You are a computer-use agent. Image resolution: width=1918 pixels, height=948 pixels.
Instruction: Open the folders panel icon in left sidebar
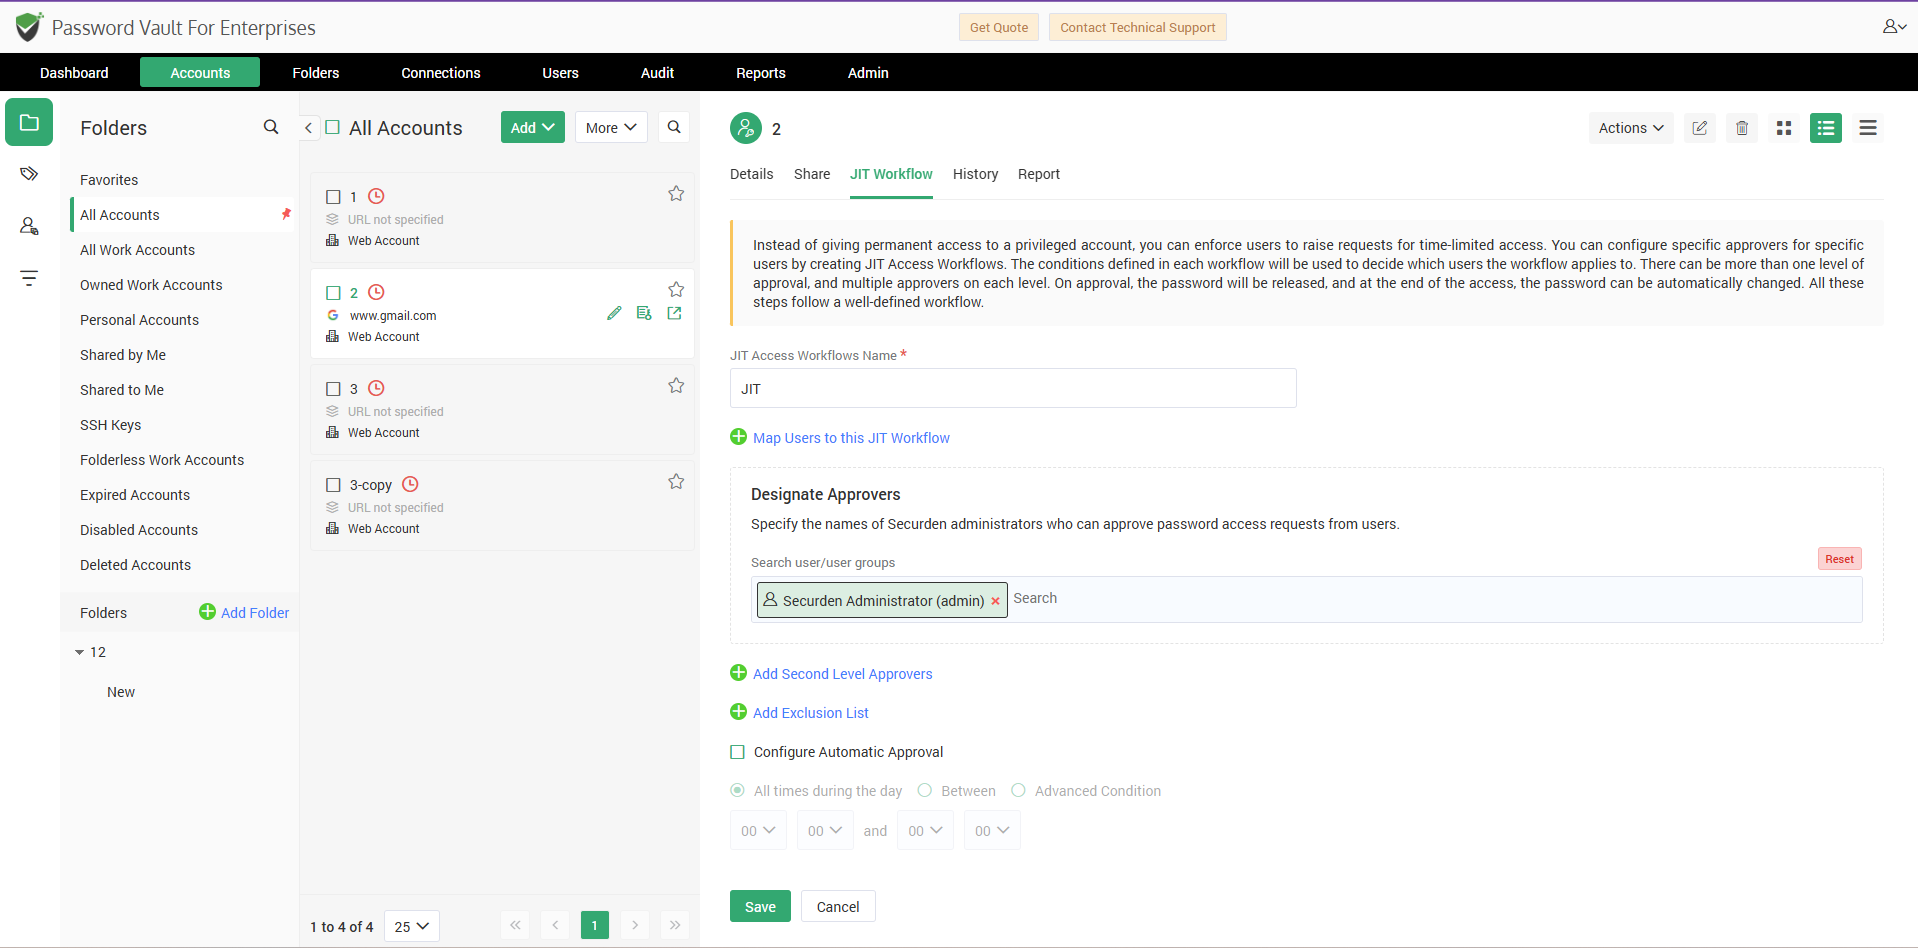point(29,123)
